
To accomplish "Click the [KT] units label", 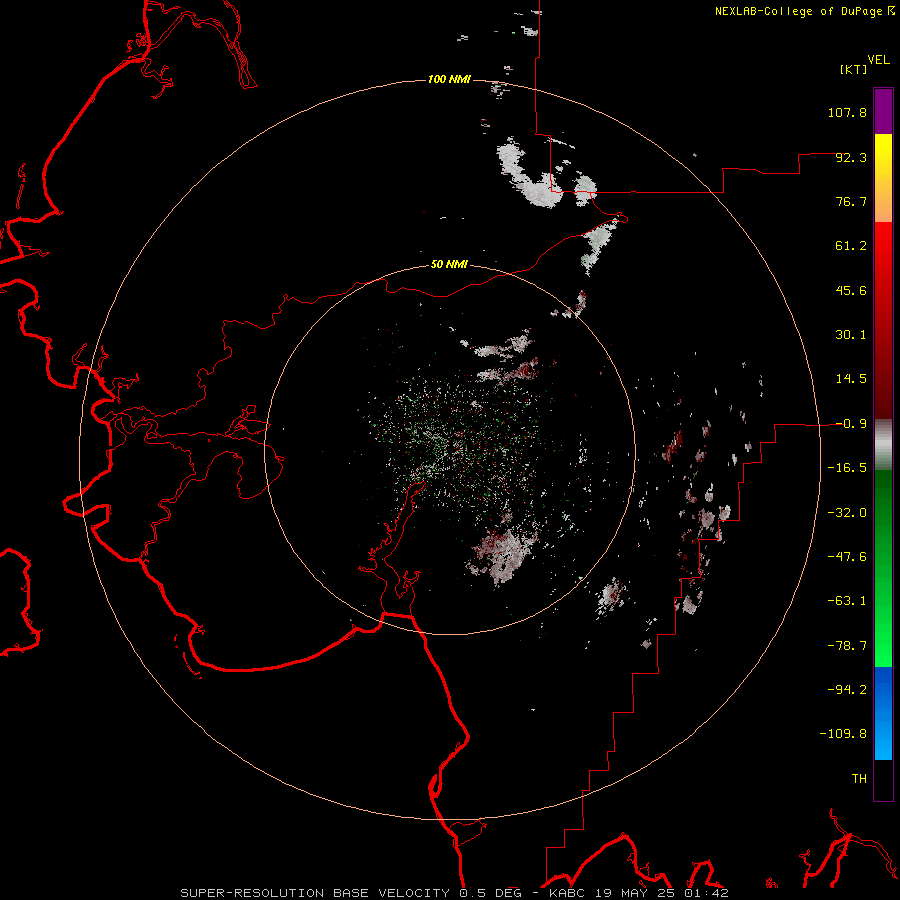I will [x=853, y=69].
